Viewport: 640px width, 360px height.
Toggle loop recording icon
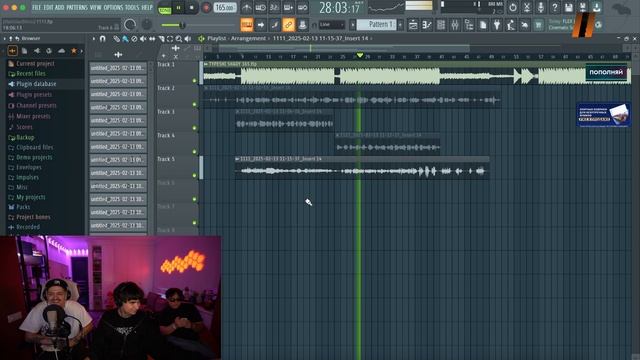click(302, 7)
